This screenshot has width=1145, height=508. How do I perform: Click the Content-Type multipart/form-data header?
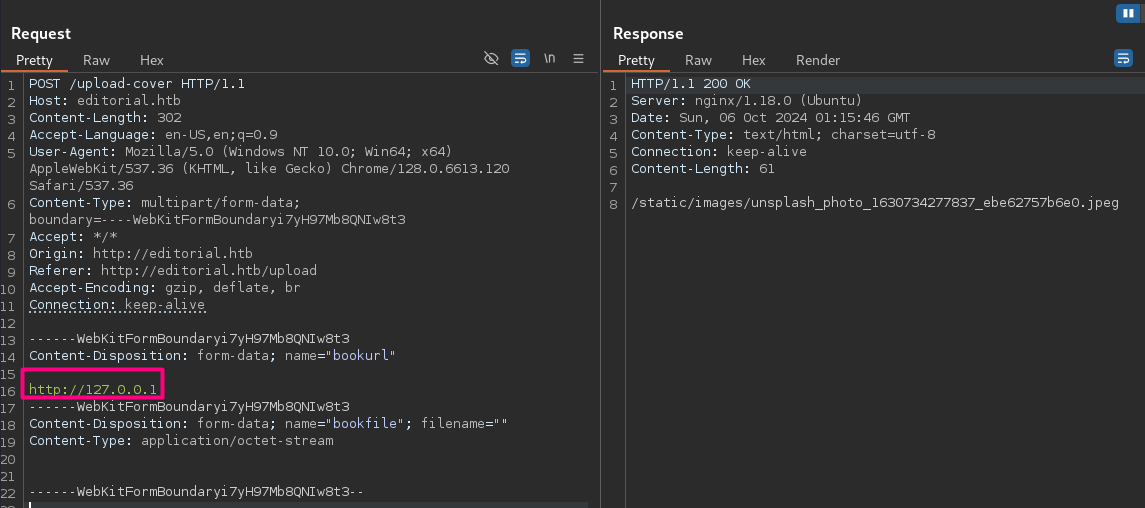tap(164, 203)
